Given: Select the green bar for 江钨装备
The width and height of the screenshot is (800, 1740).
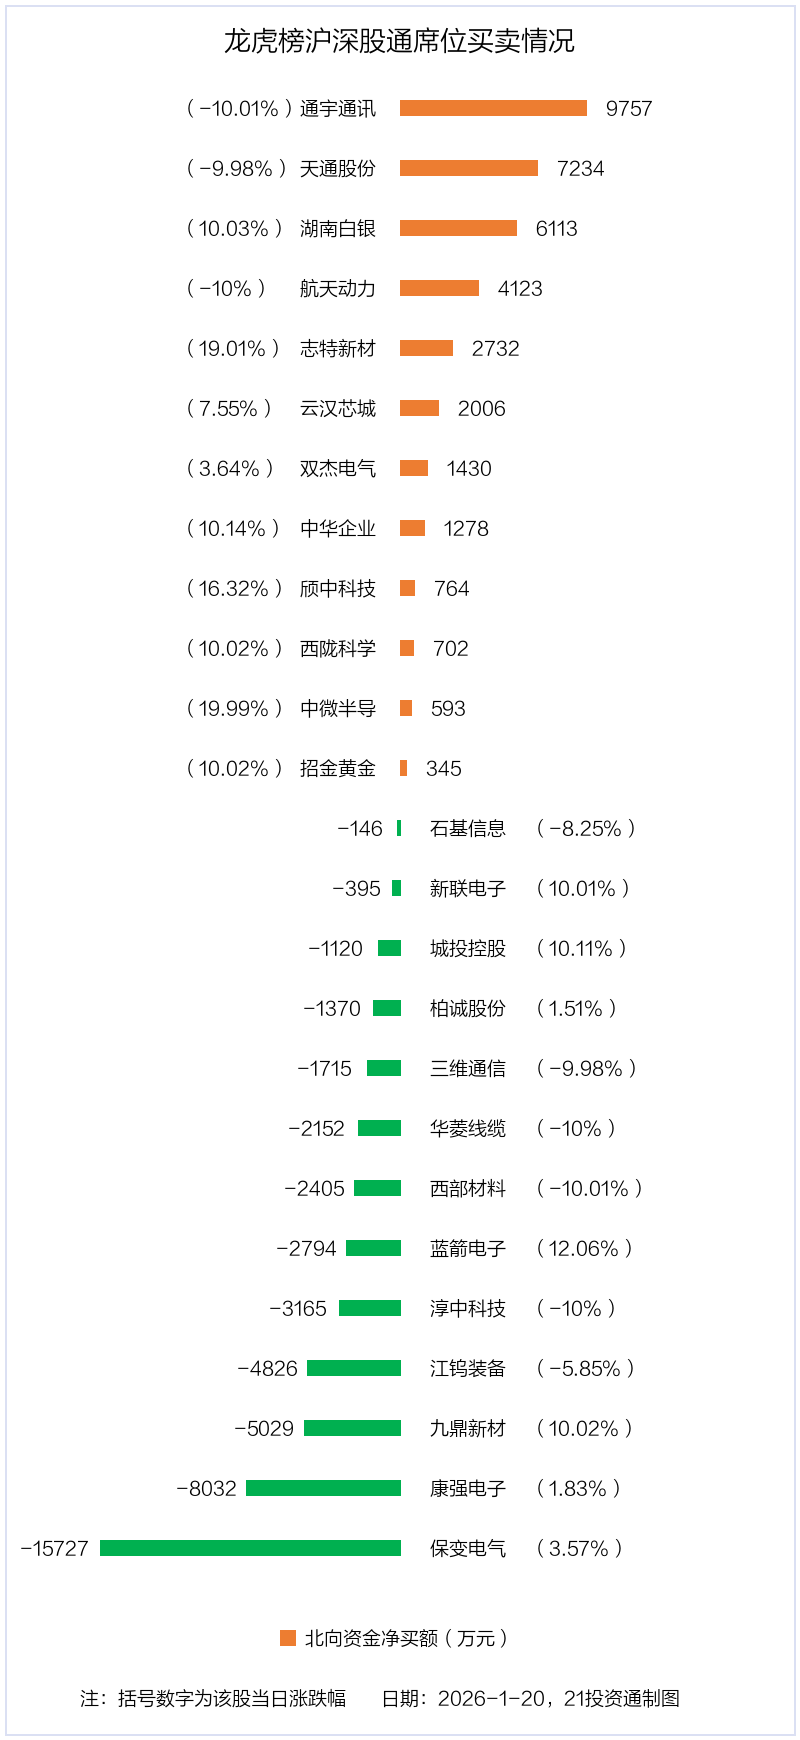Looking at the screenshot, I should click(x=354, y=1368).
